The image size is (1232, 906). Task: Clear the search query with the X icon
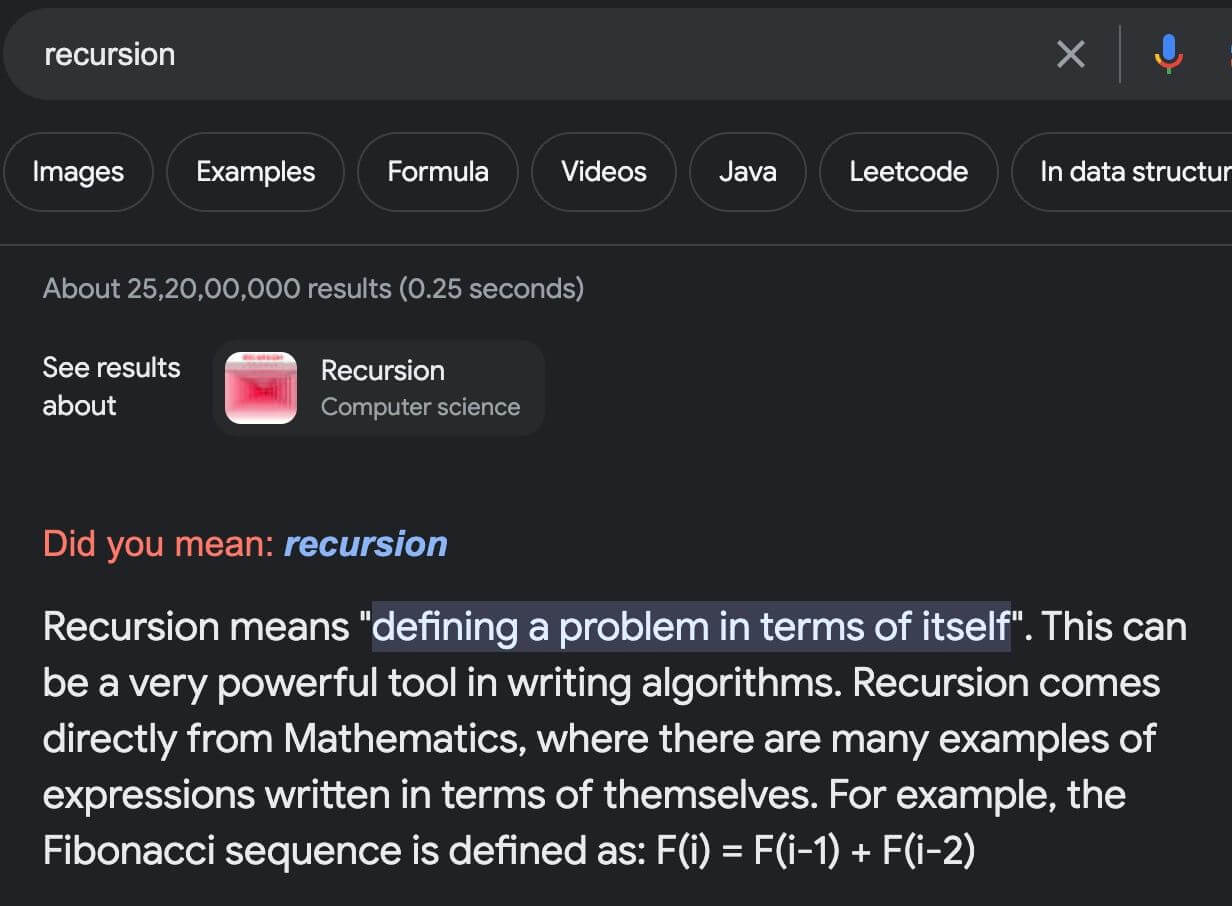[x=1070, y=54]
